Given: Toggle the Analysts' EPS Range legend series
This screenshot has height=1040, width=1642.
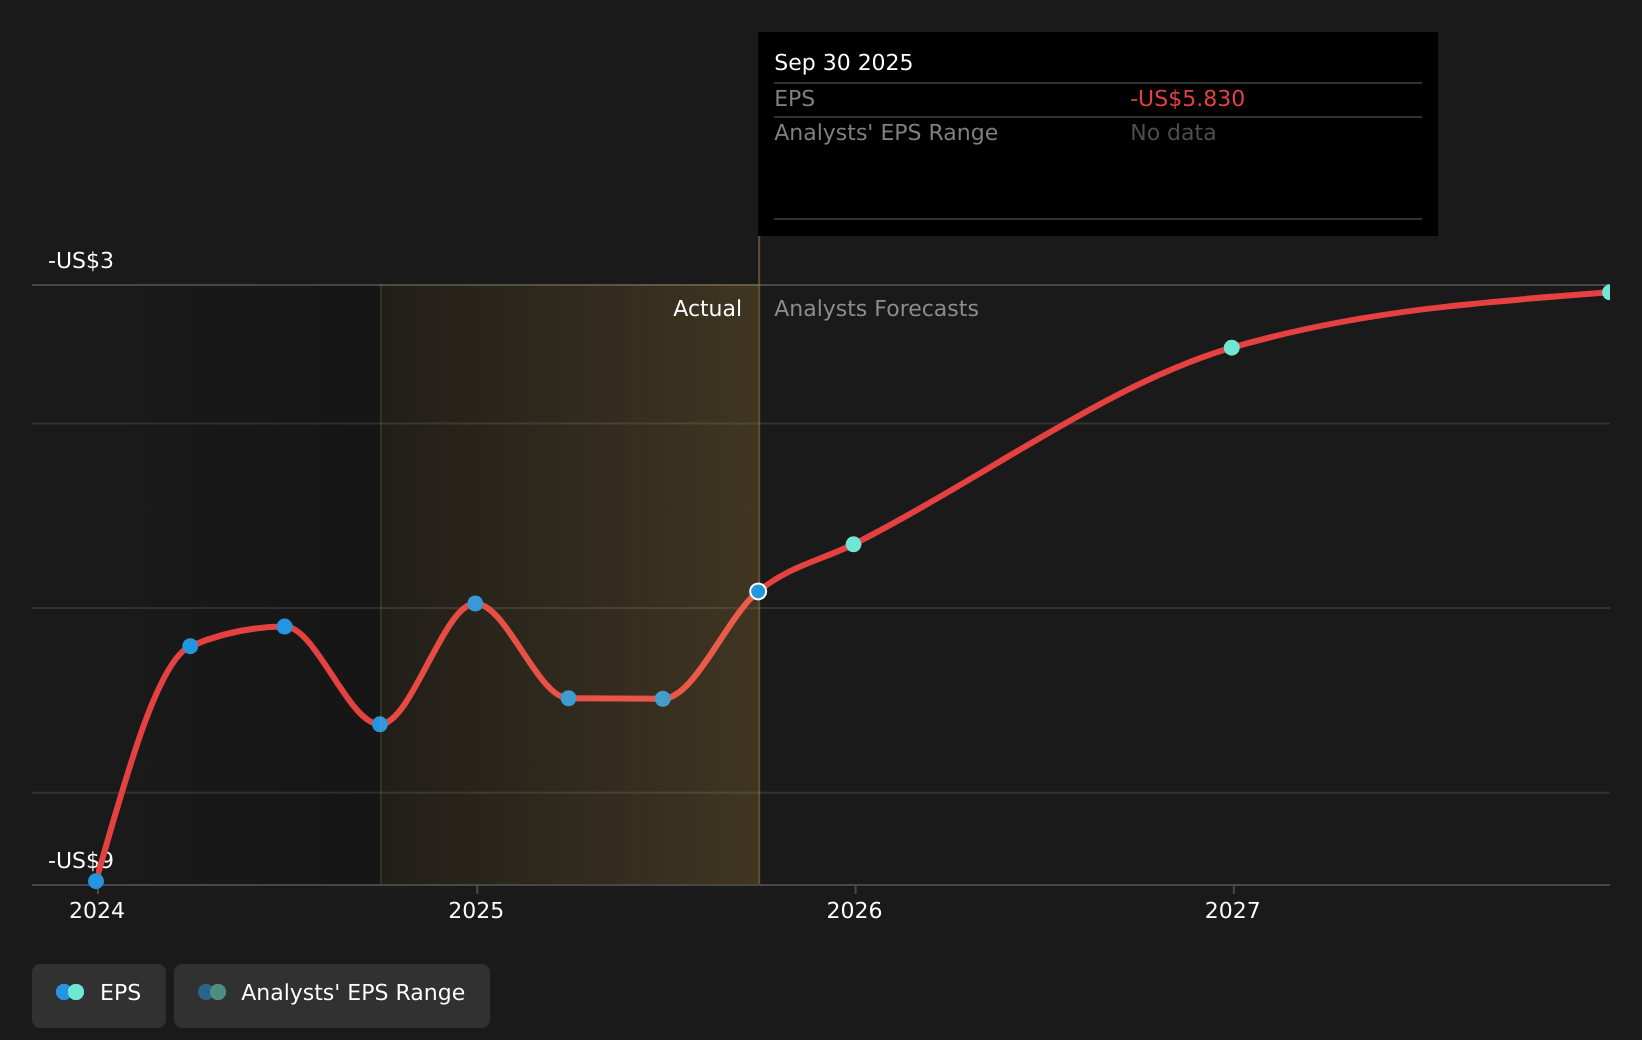Looking at the screenshot, I should (x=332, y=994).
